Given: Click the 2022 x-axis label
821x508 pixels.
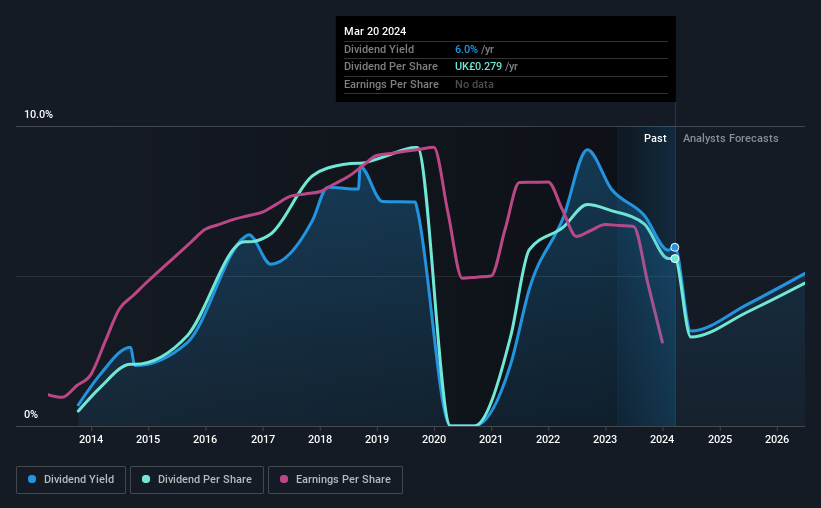Looking at the screenshot, I should point(548,439).
